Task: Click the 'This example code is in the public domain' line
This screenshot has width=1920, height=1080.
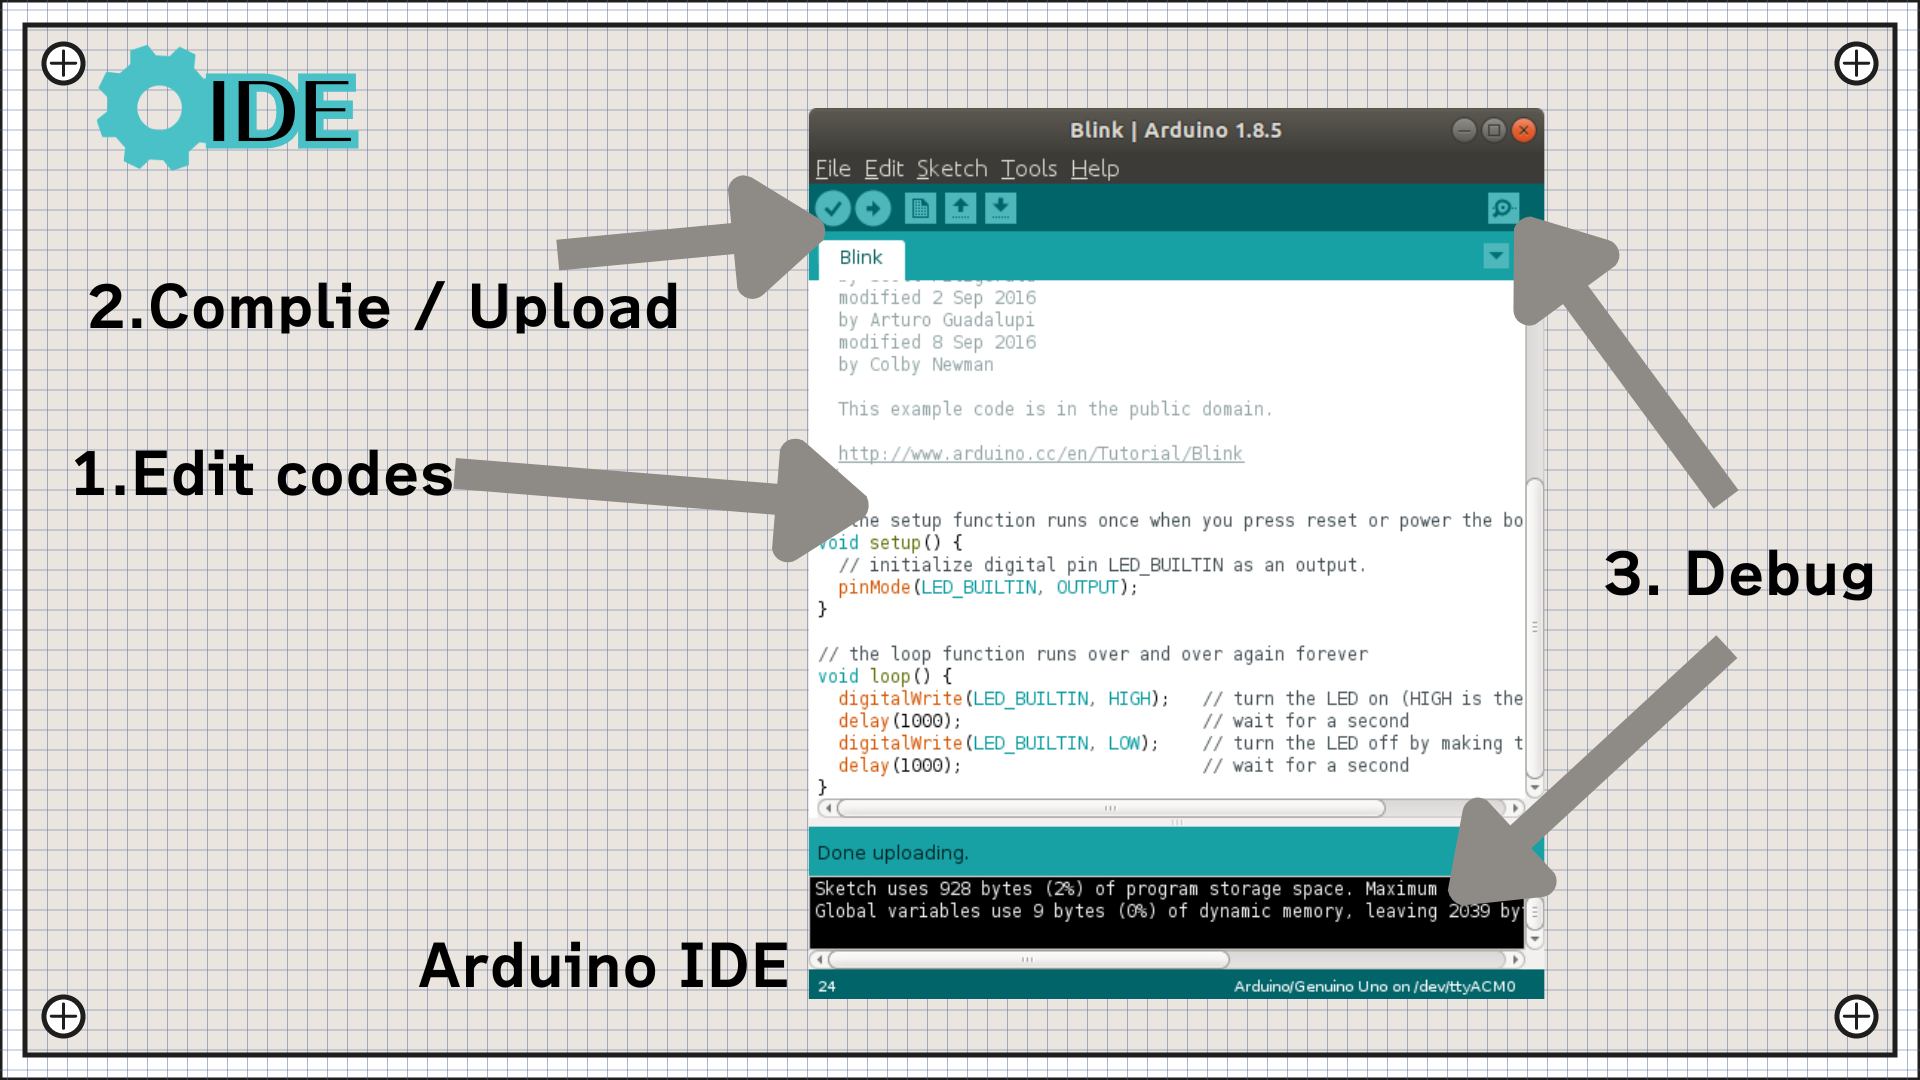Action: [1055, 409]
